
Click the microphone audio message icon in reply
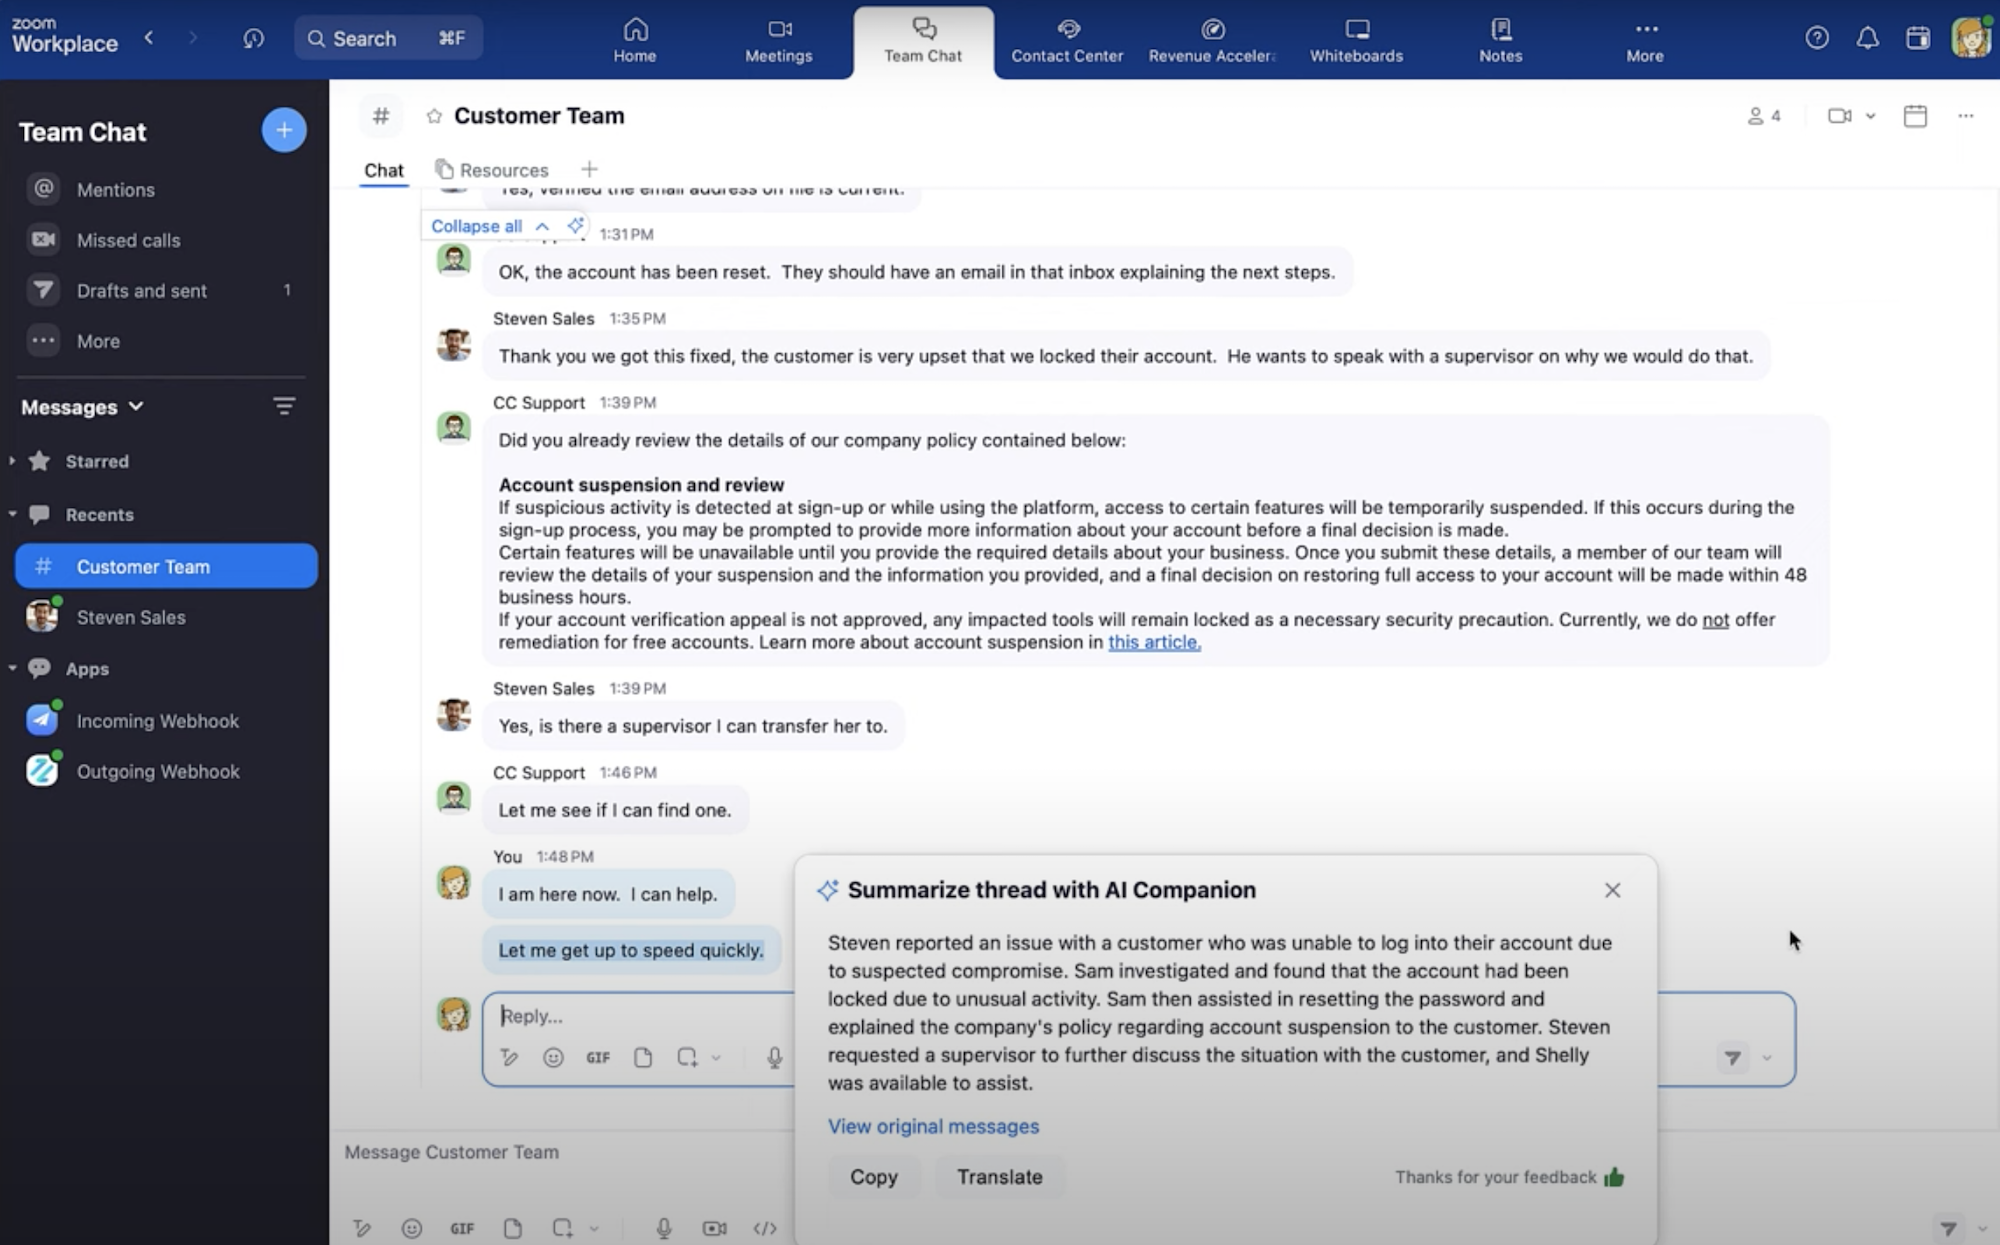pos(774,1057)
